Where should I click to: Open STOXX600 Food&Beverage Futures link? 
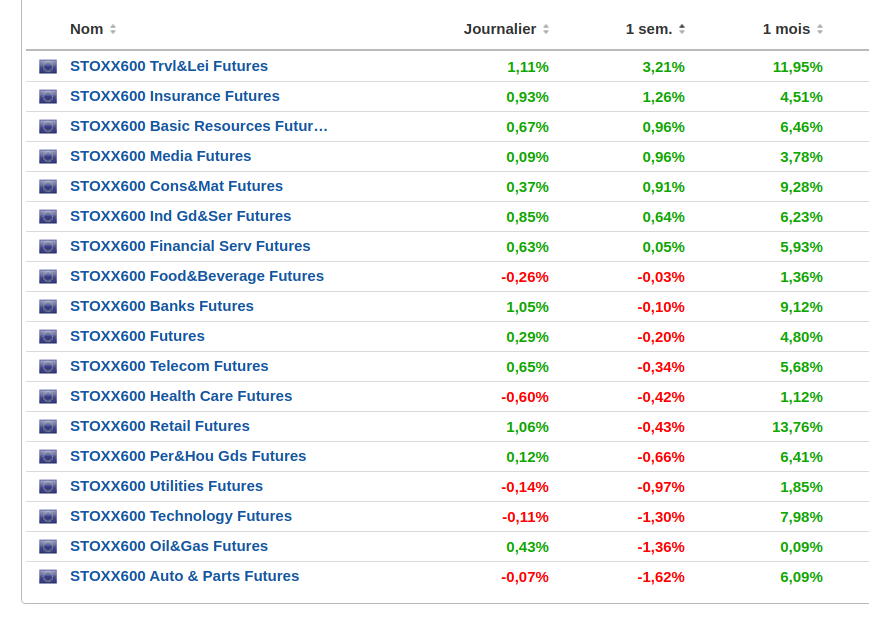coord(196,276)
